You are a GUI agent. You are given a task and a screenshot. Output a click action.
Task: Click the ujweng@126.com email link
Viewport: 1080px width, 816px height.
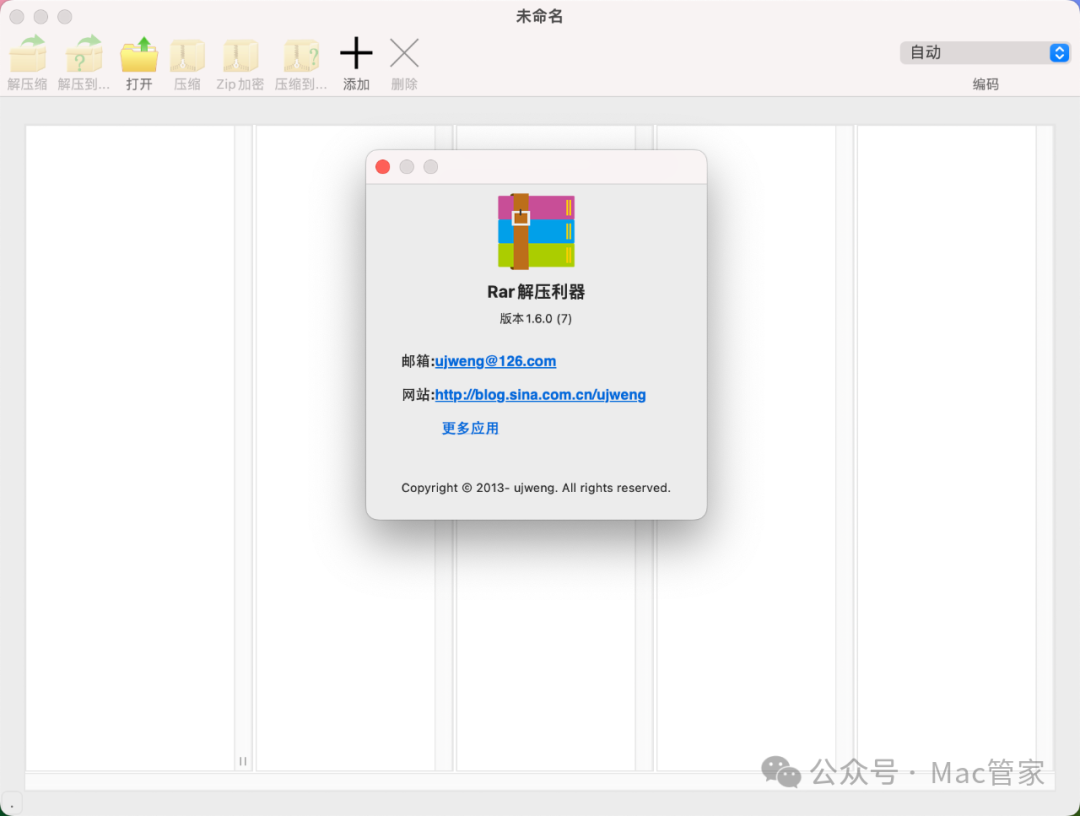click(x=495, y=361)
